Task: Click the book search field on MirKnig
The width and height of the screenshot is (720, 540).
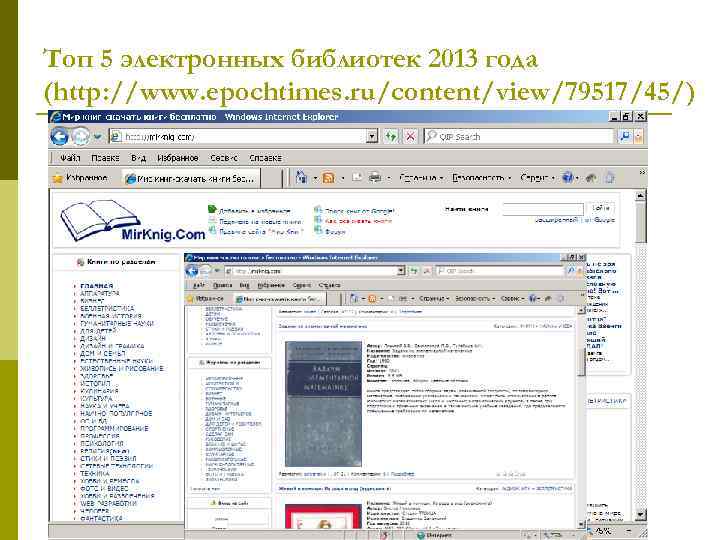Action: (x=543, y=209)
